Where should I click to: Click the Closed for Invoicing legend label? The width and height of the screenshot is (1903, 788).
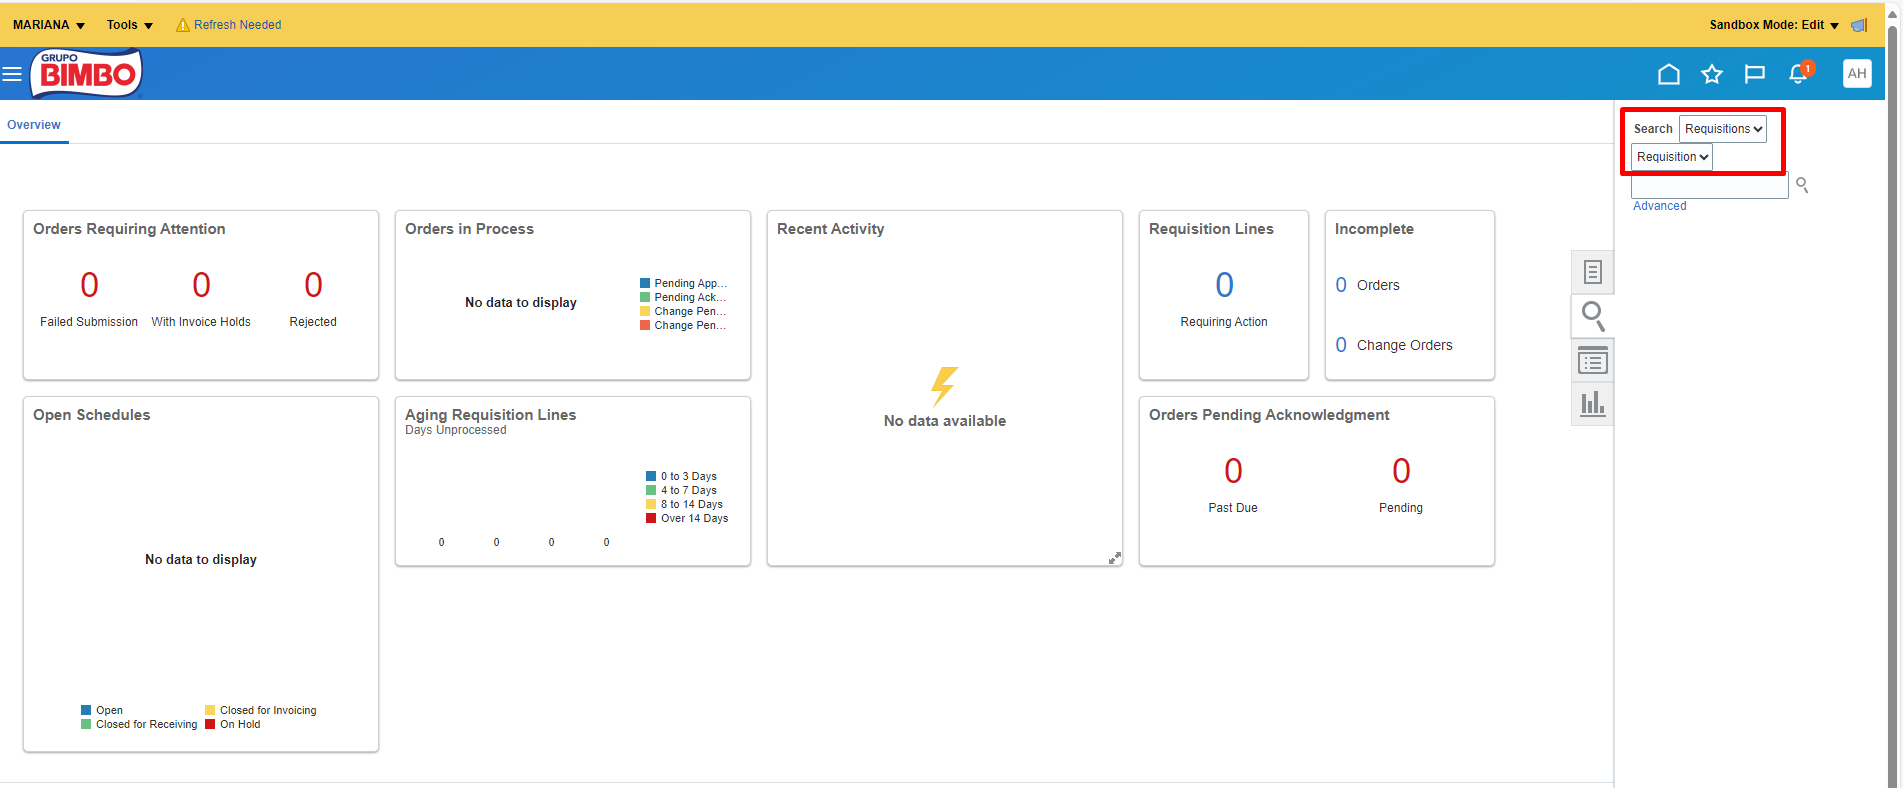point(268,711)
